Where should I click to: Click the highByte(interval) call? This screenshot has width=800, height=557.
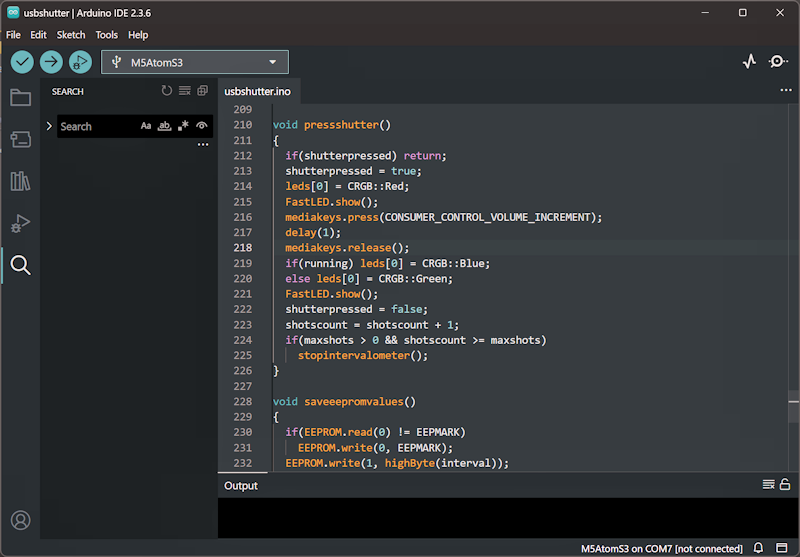pyautogui.click(x=443, y=463)
